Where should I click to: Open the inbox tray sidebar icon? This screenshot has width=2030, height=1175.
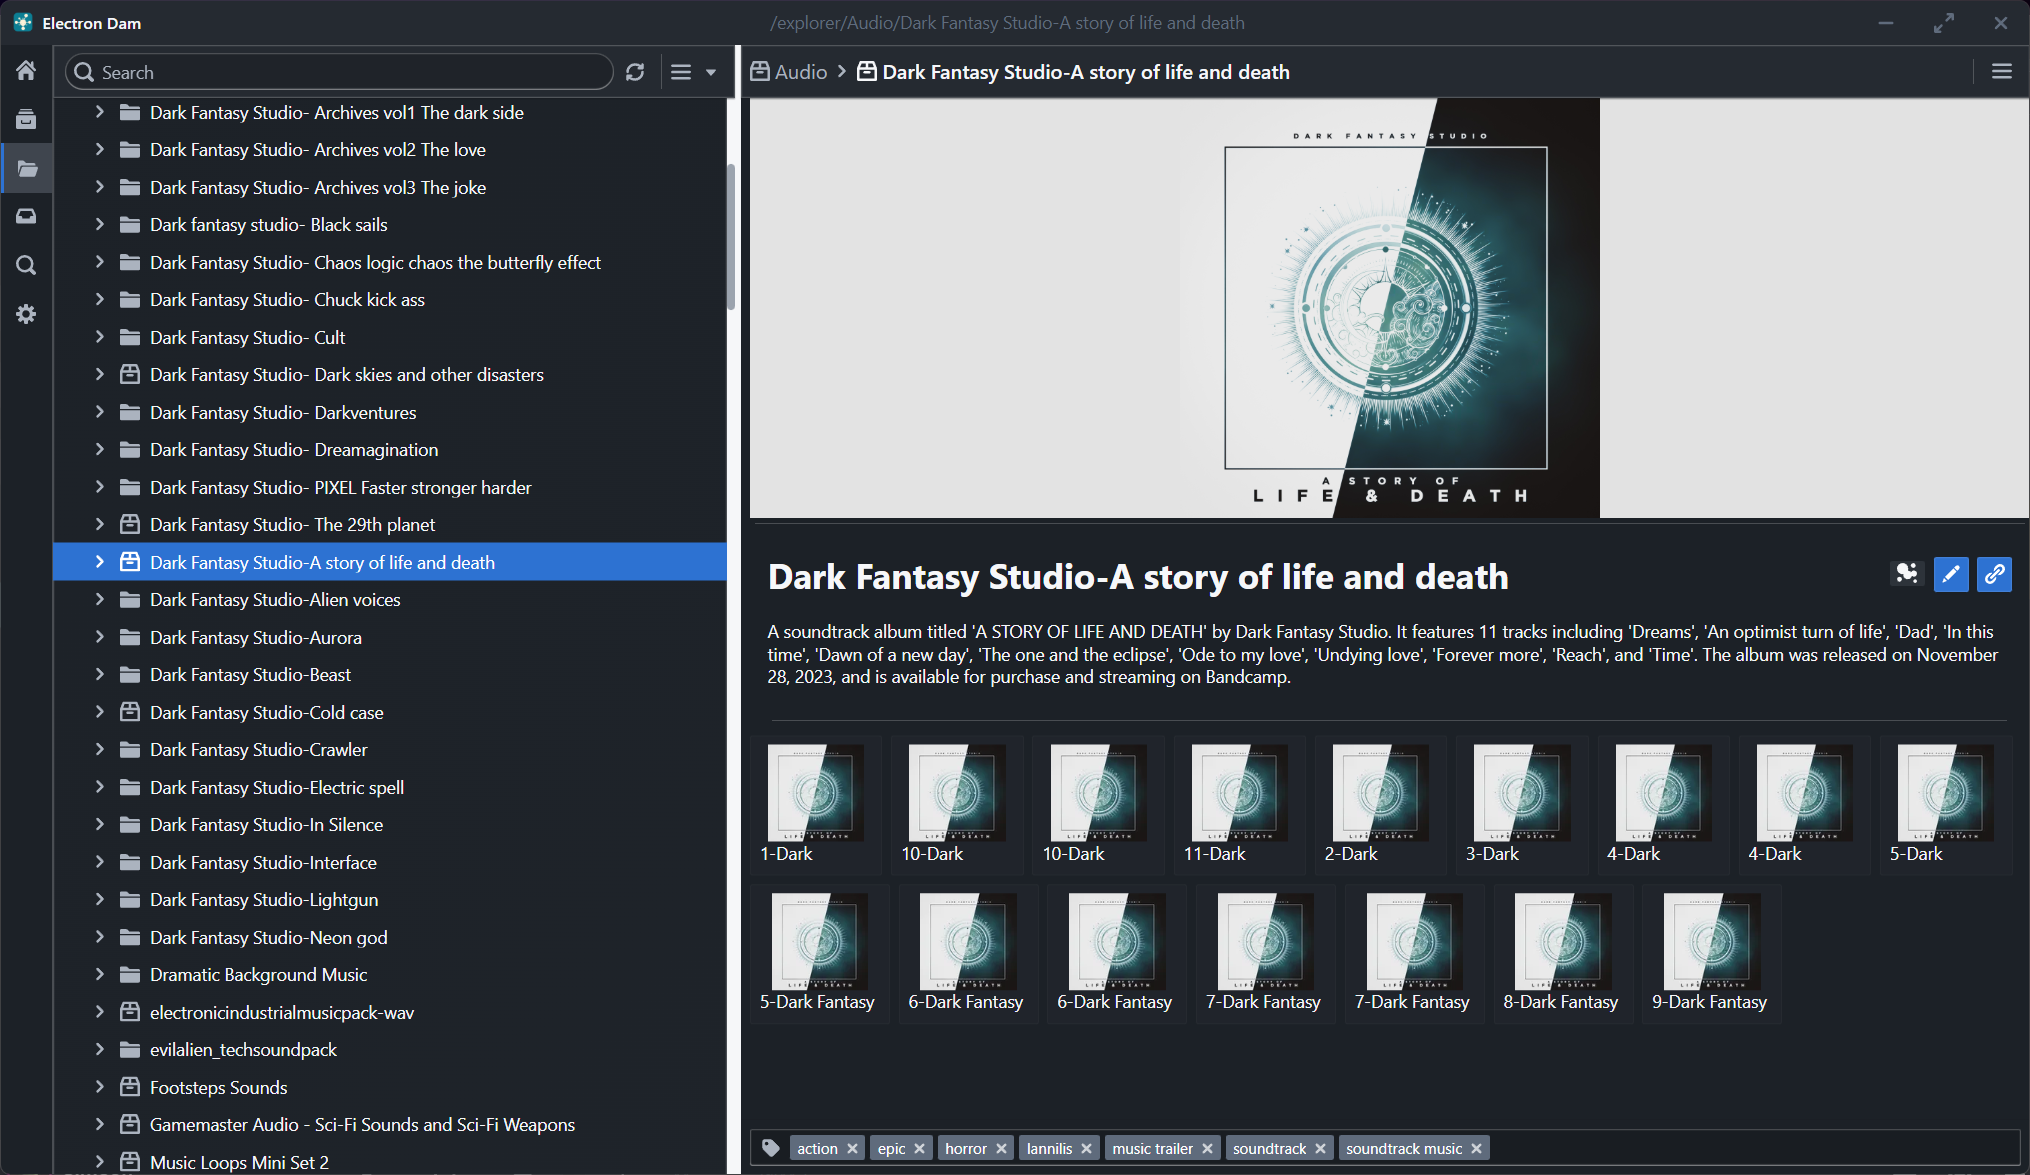point(26,216)
